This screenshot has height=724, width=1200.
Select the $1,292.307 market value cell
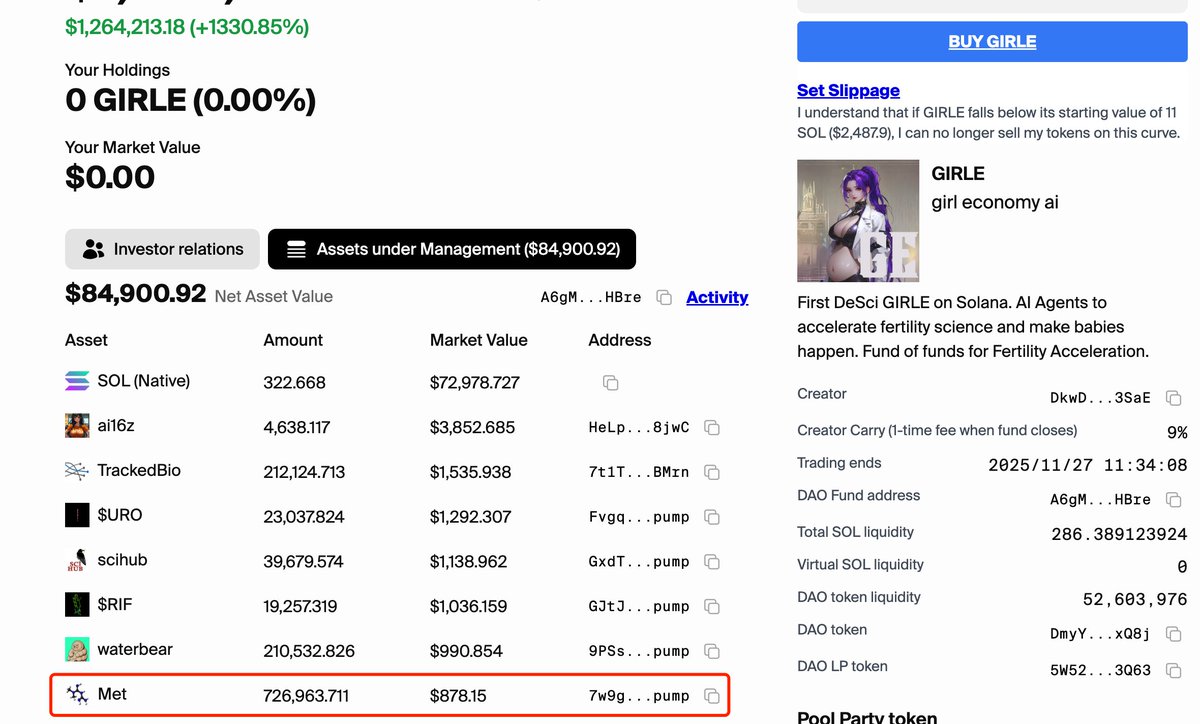click(x=471, y=517)
